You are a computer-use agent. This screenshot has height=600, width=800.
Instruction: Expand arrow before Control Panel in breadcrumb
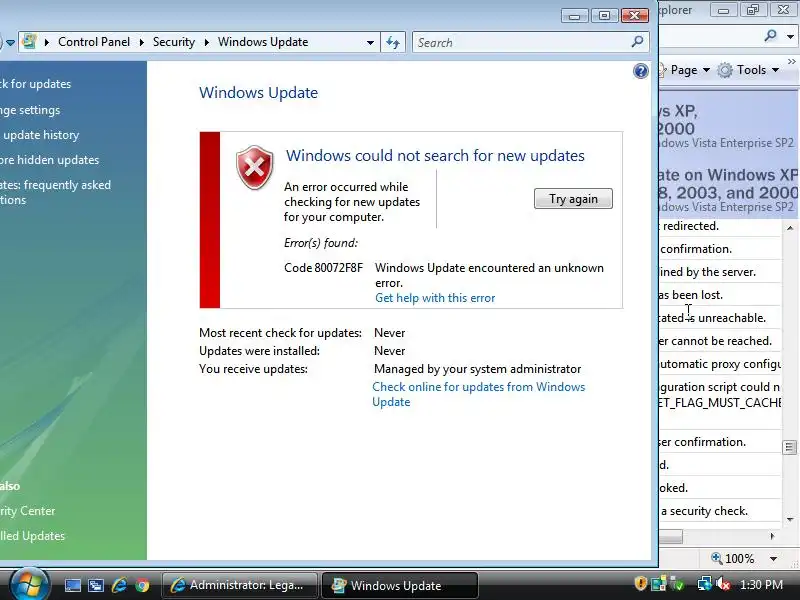(x=47, y=42)
